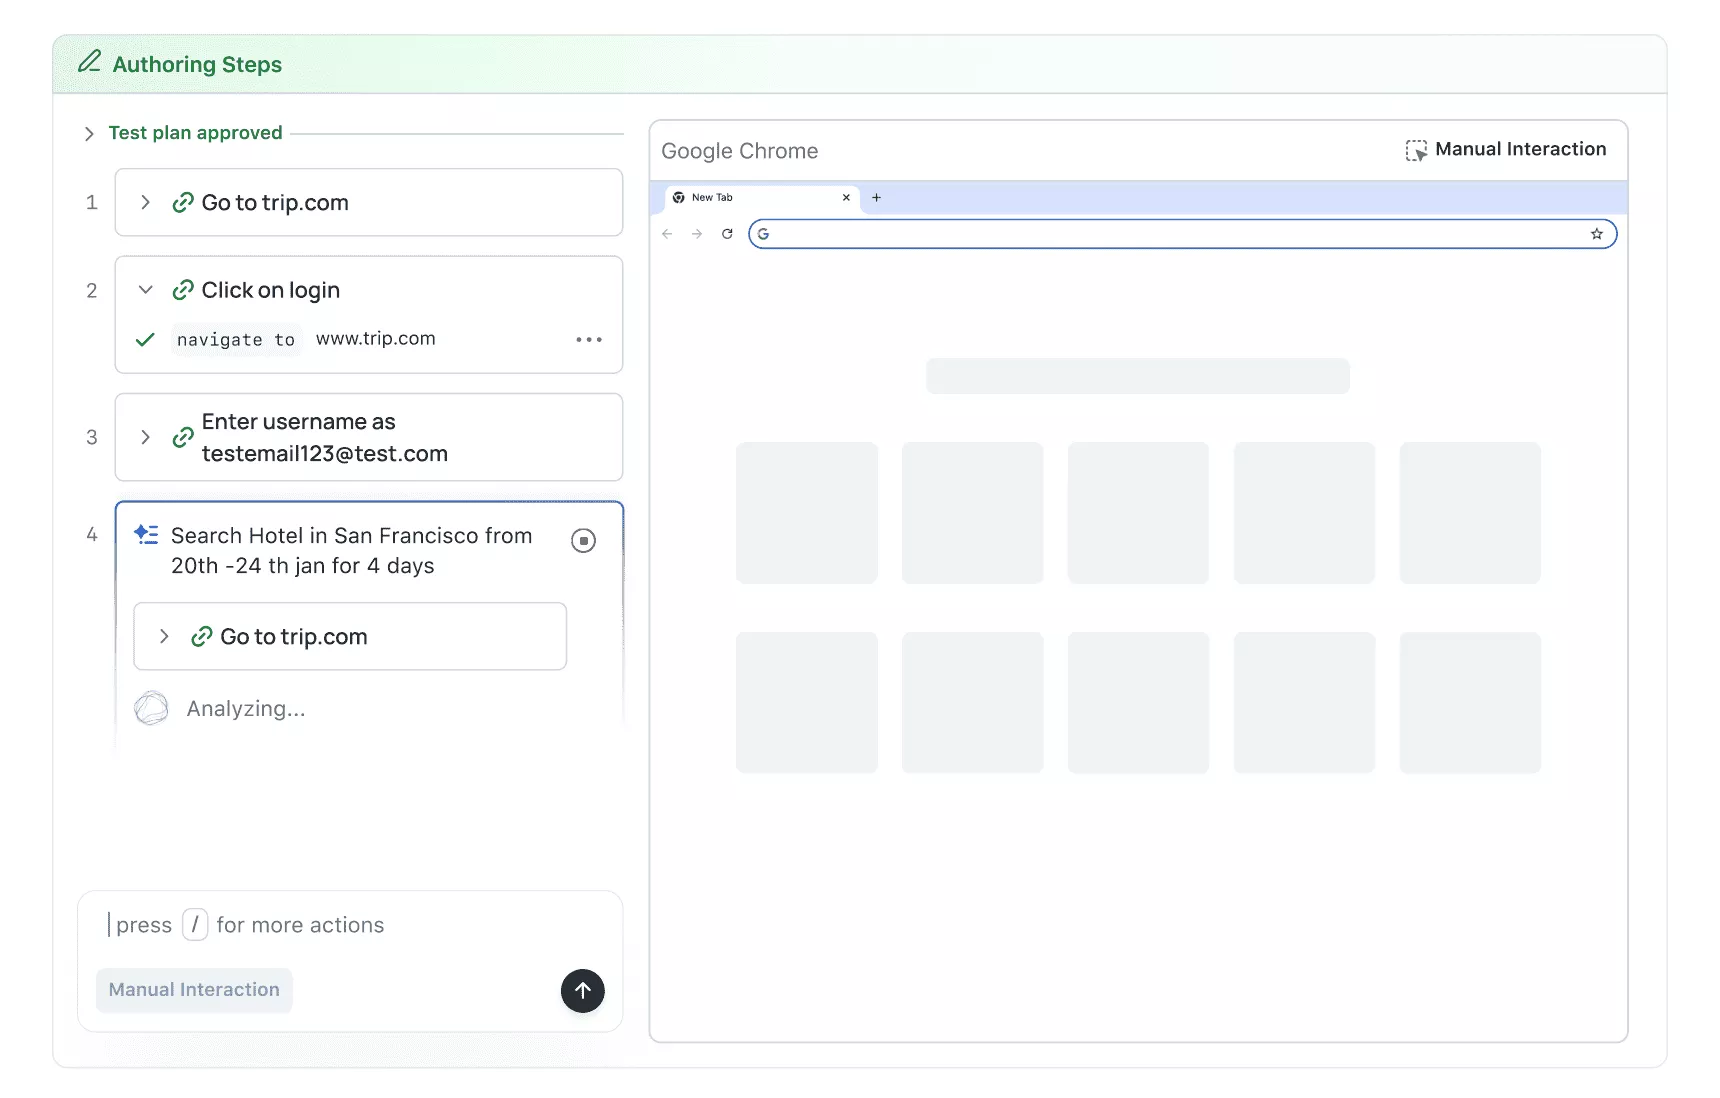The height and width of the screenshot is (1098, 1720).
Task: Click link icon in step 1 Go to trip.com
Action: [x=183, y=203]
